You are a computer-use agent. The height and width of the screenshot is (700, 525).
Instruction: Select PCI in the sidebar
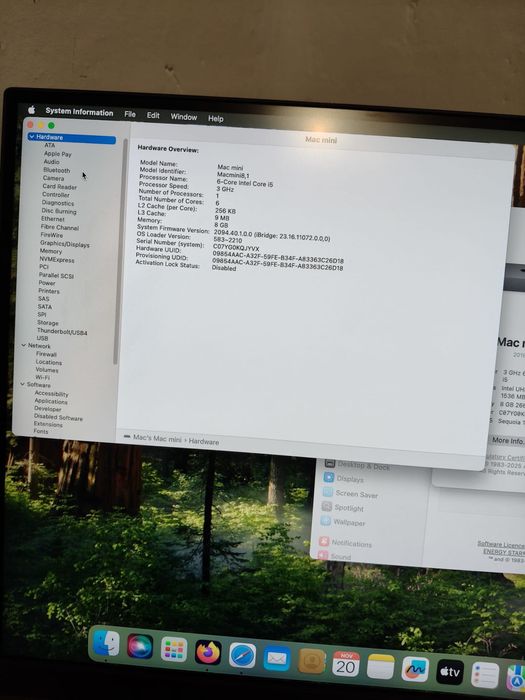pyautogui.click(x=44, y=267)
